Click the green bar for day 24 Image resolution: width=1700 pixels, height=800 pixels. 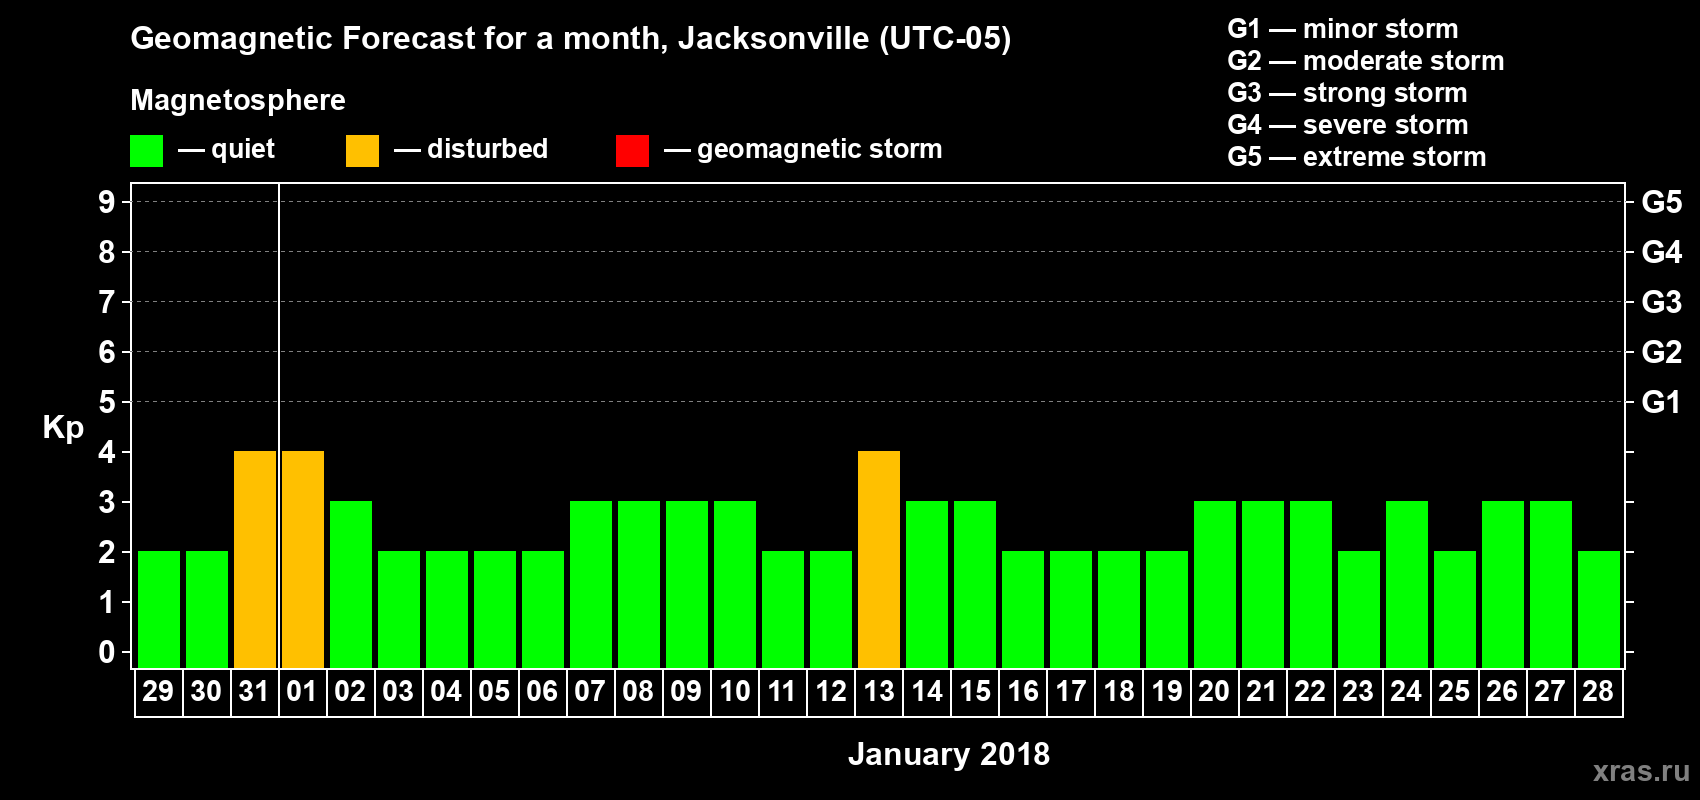tap(1407, 584)
